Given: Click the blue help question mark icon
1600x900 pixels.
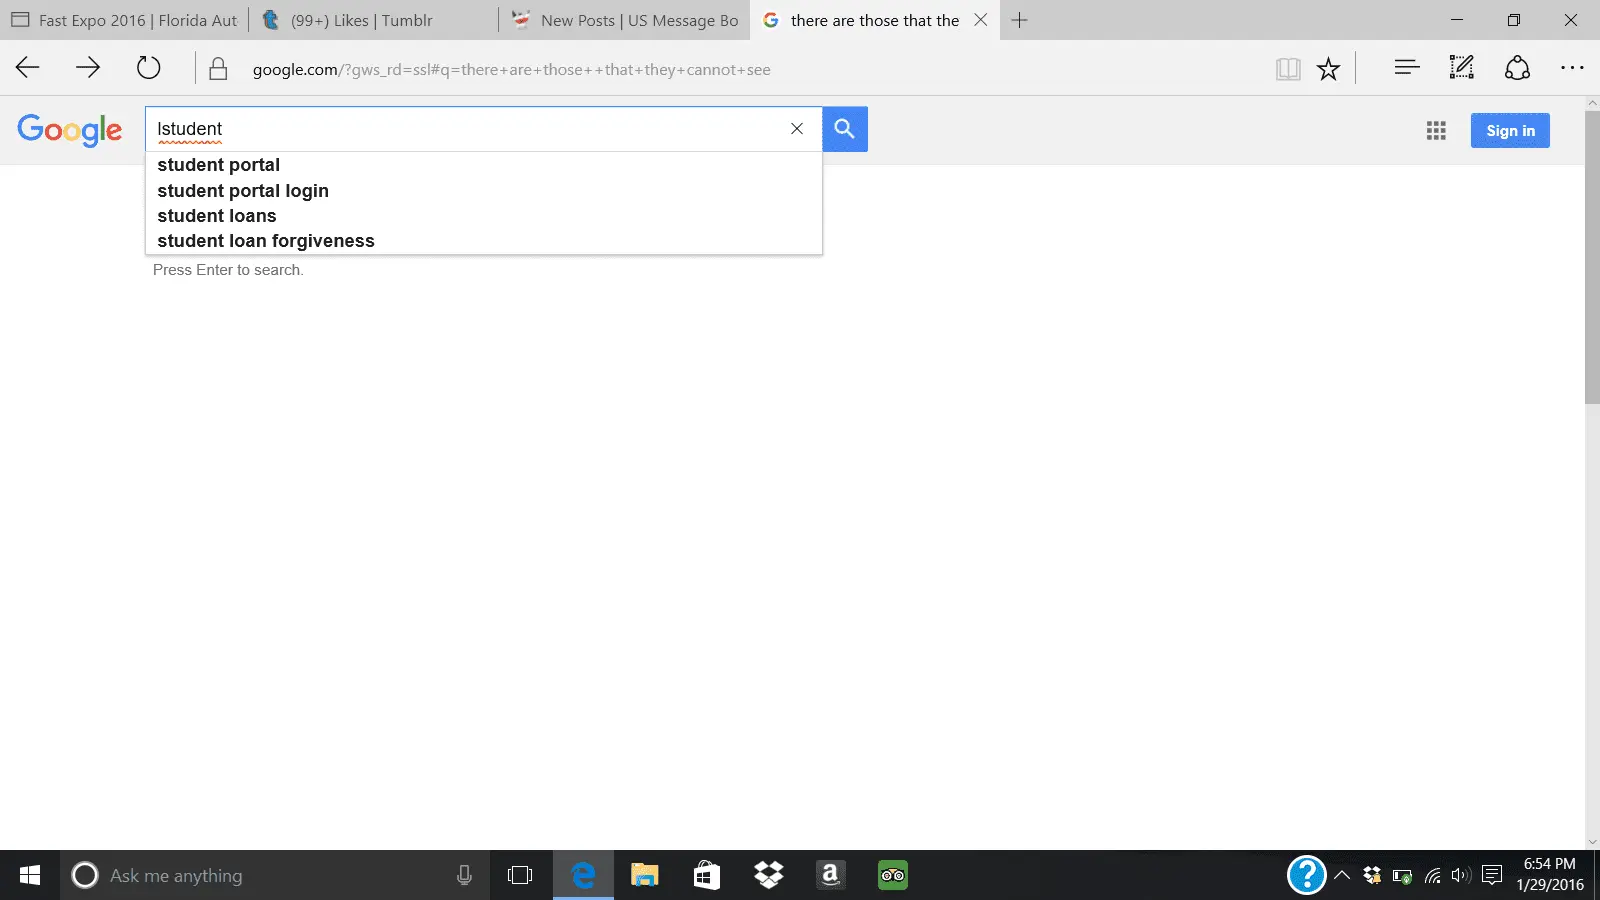Looking at the screenshot, I should (1306, 875).
